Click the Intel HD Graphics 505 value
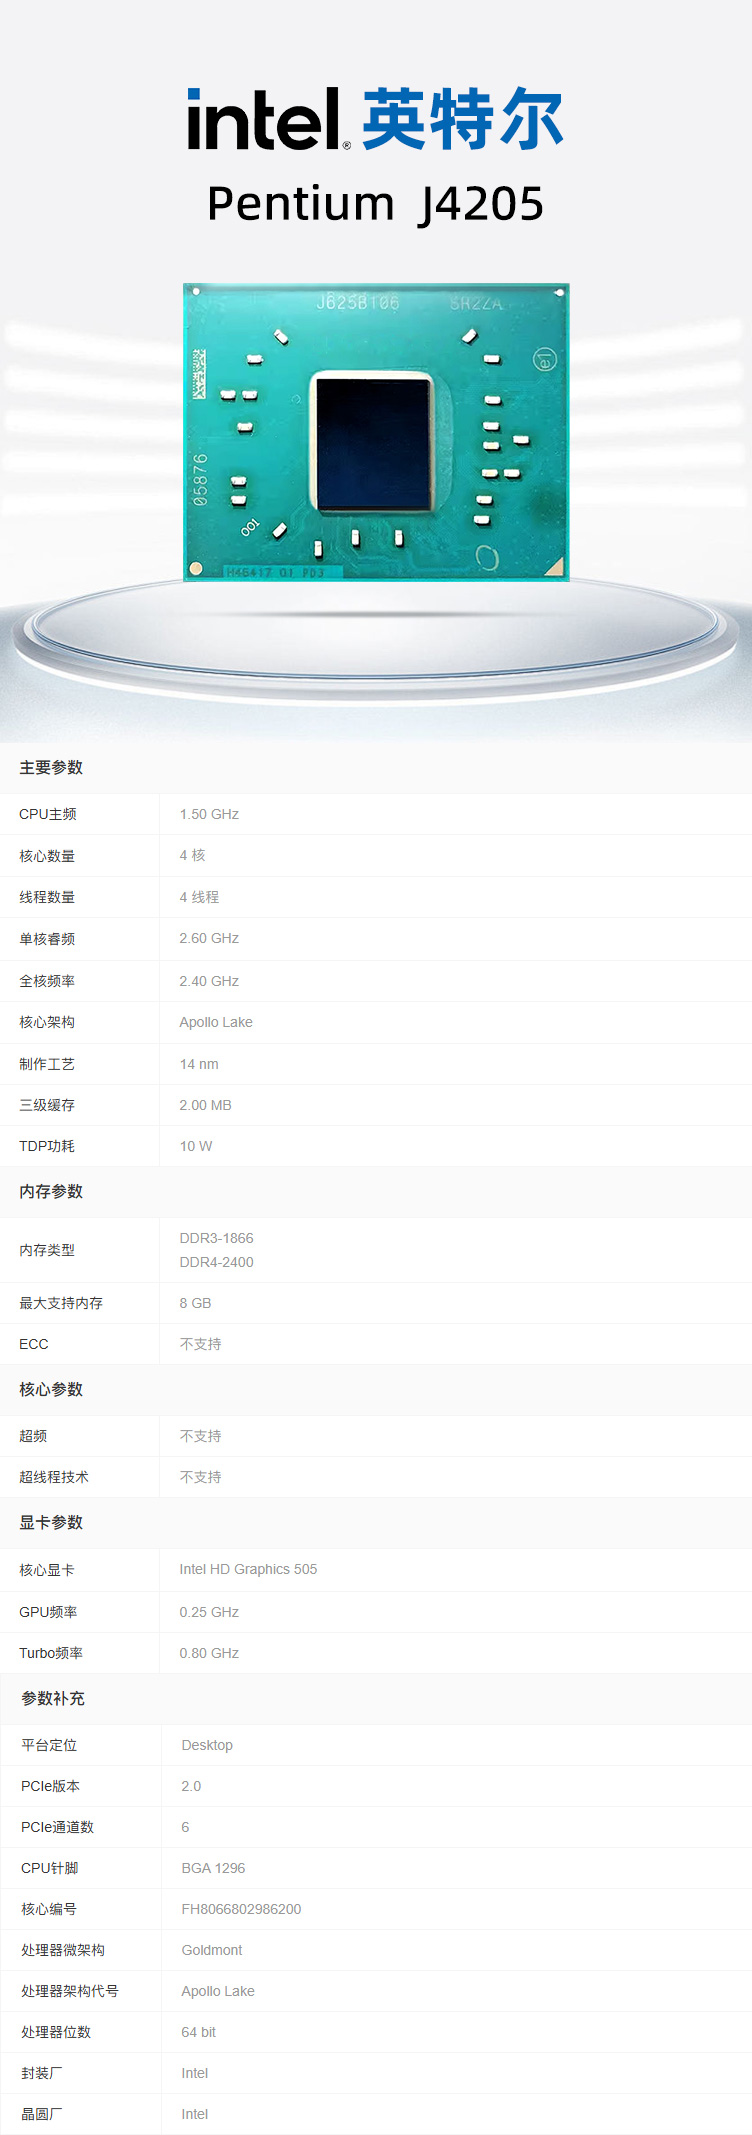752x2135 pixels. click(248, 1569)
